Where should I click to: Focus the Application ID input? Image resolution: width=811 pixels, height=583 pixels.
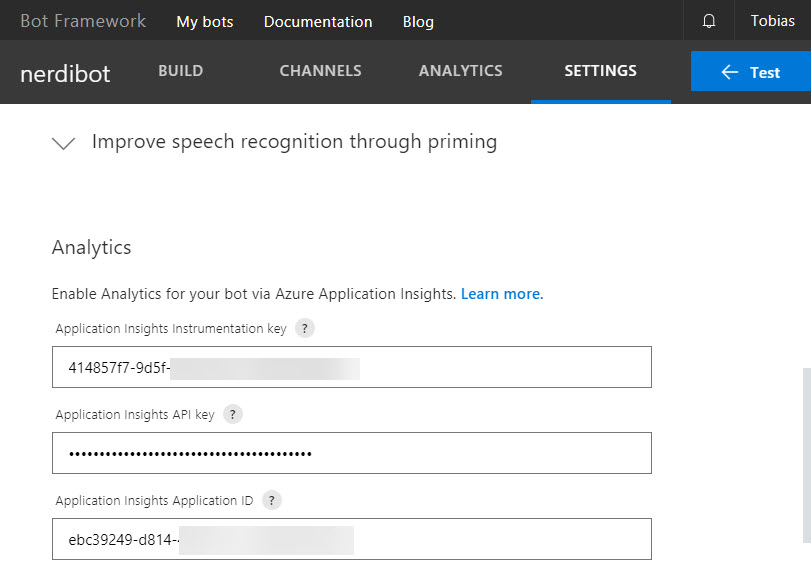point(352,539)
